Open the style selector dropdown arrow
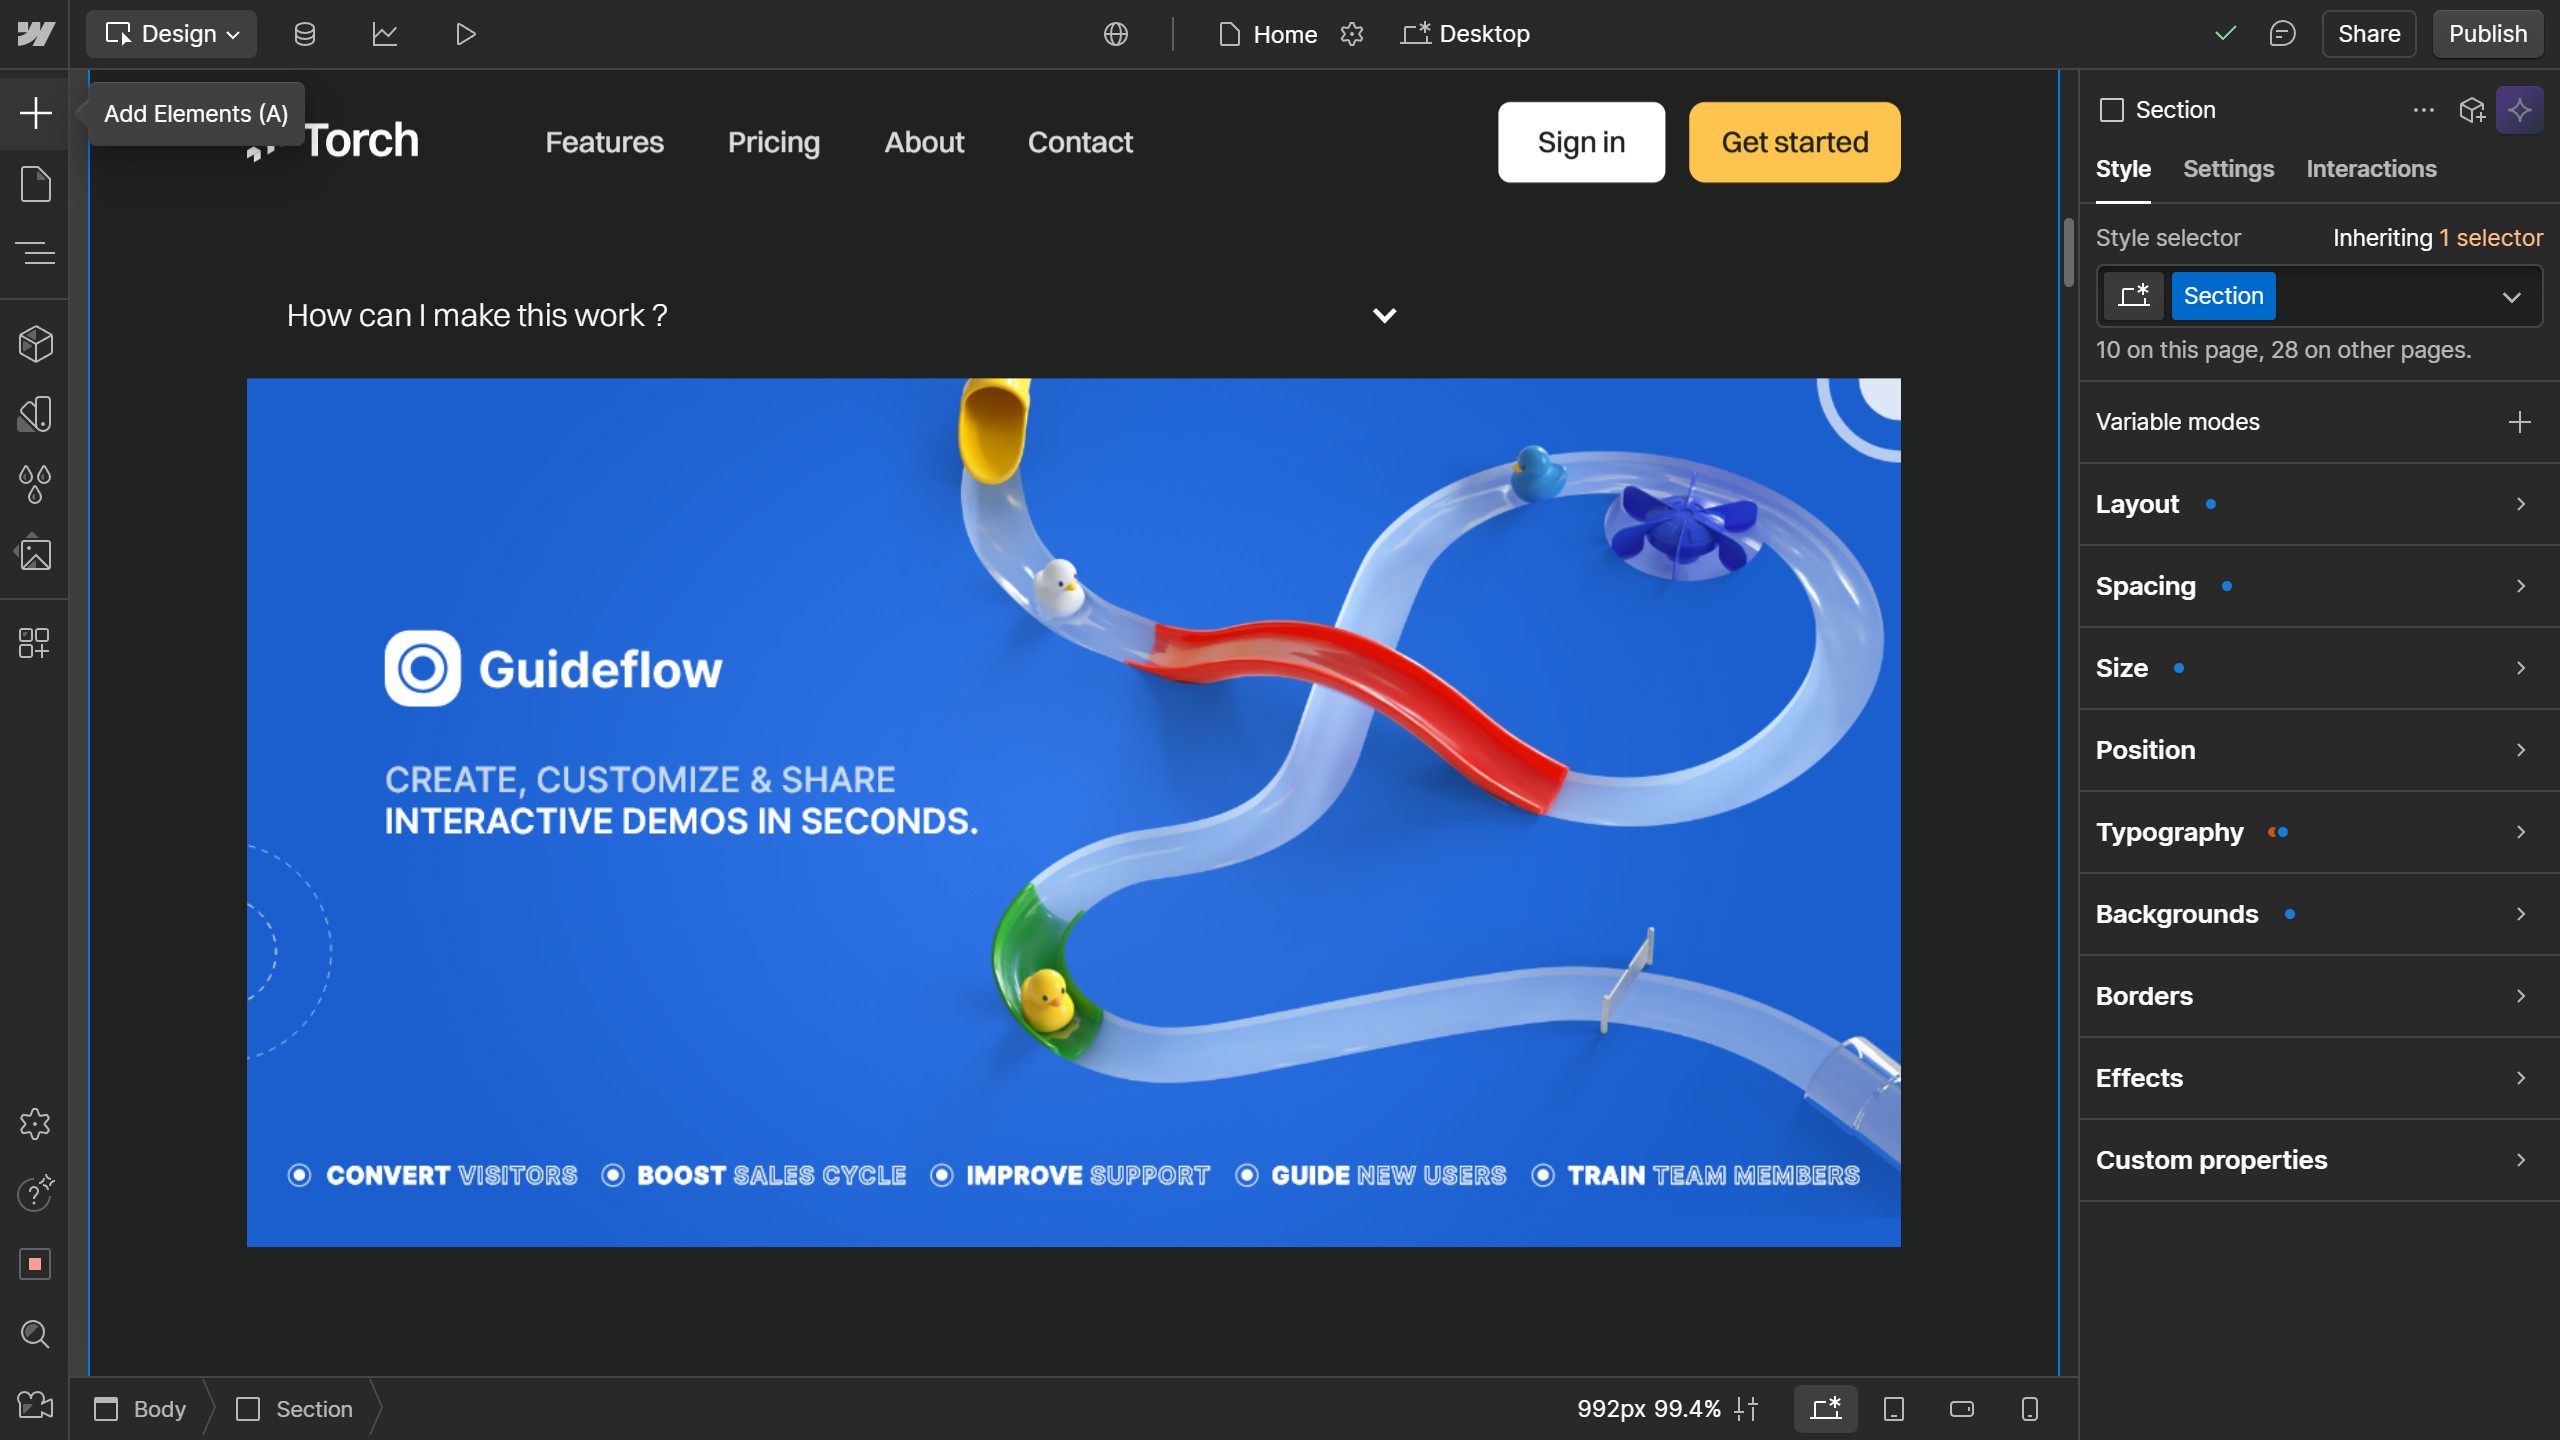This screenshot has width=2560, height=1440. [2511, 297]
